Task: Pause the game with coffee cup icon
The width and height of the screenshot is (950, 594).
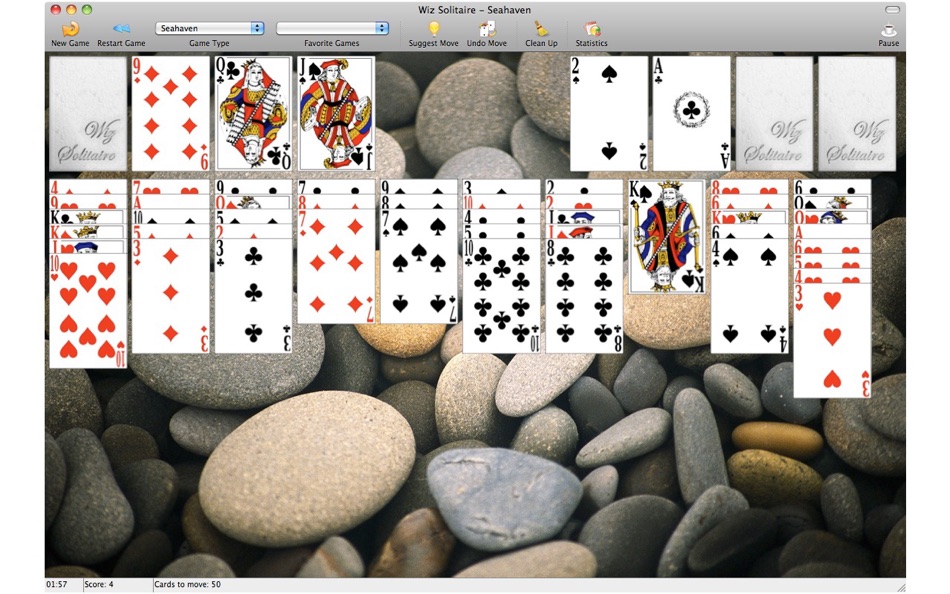Action: pyautogui.click(x=888, y=30)
